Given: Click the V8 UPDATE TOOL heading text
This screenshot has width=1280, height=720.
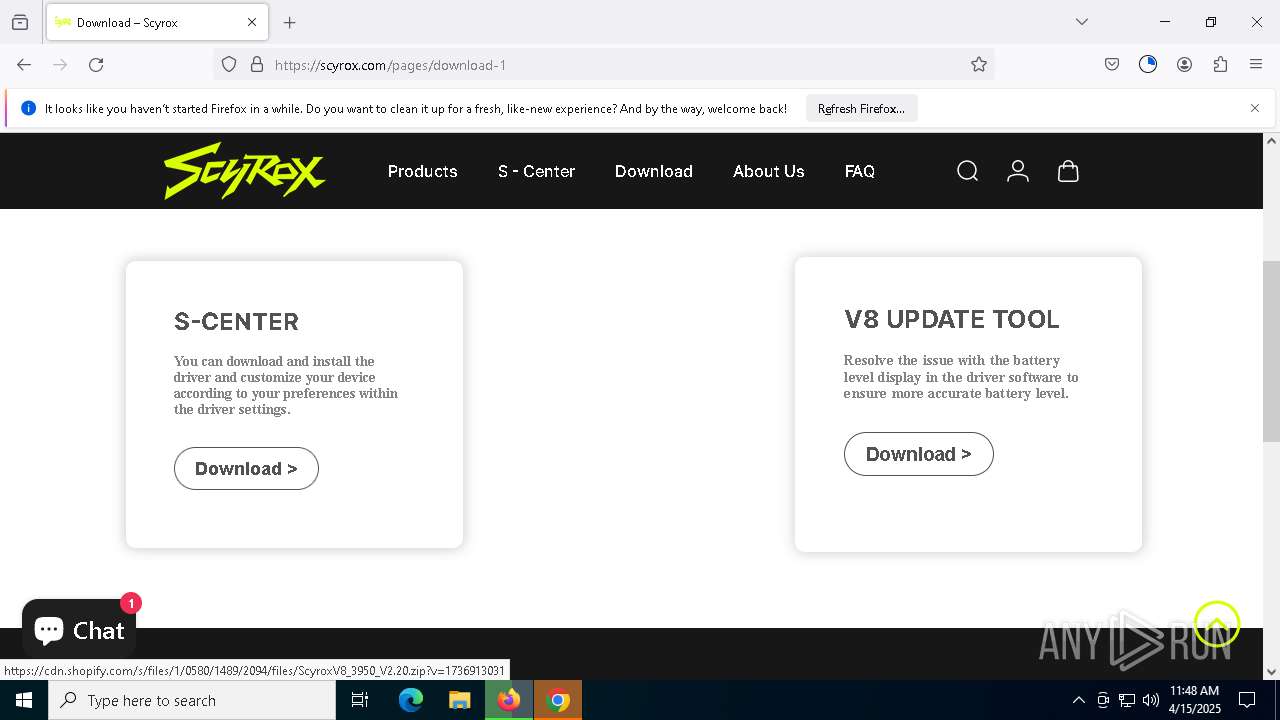Looking at the screenshot, I should [952, 319].
